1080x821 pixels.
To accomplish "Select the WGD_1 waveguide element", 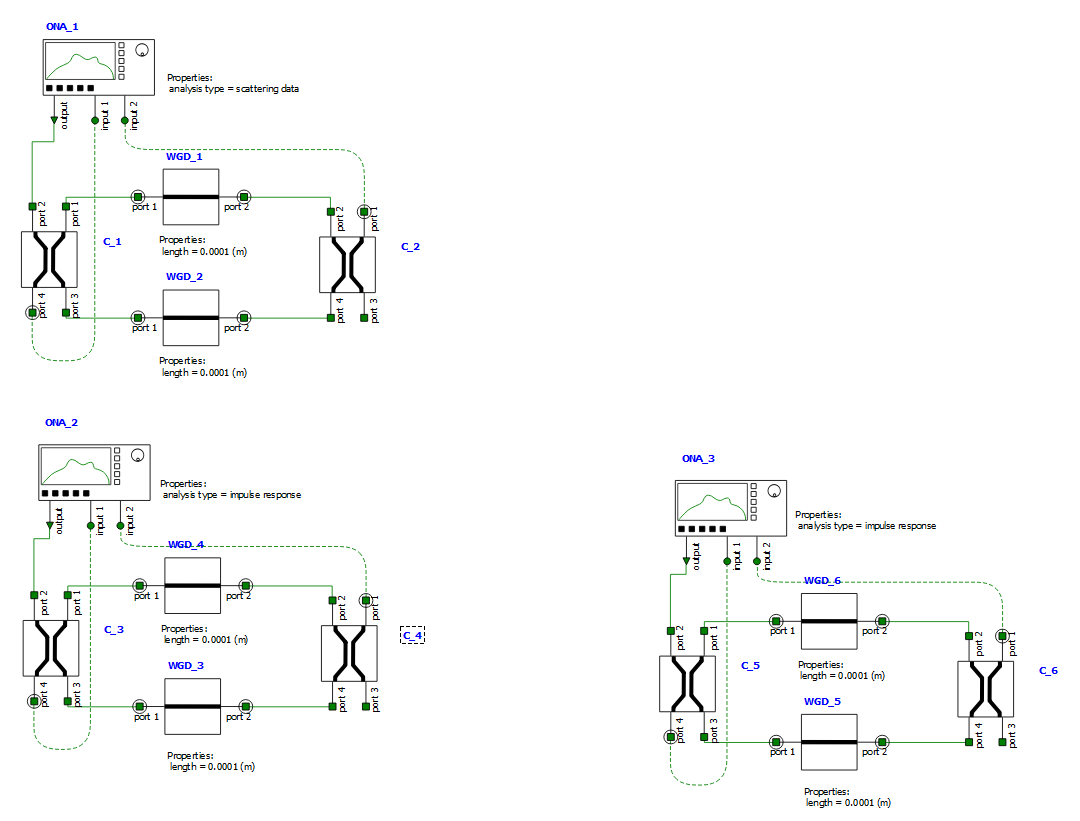I will (x=191, y=196).
